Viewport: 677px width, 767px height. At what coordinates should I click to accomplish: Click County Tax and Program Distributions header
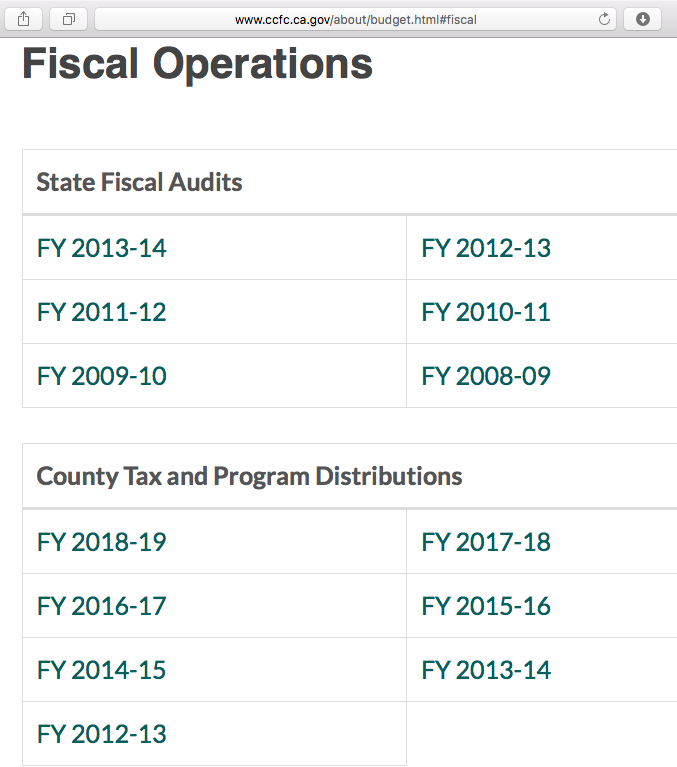click(249, 476)
